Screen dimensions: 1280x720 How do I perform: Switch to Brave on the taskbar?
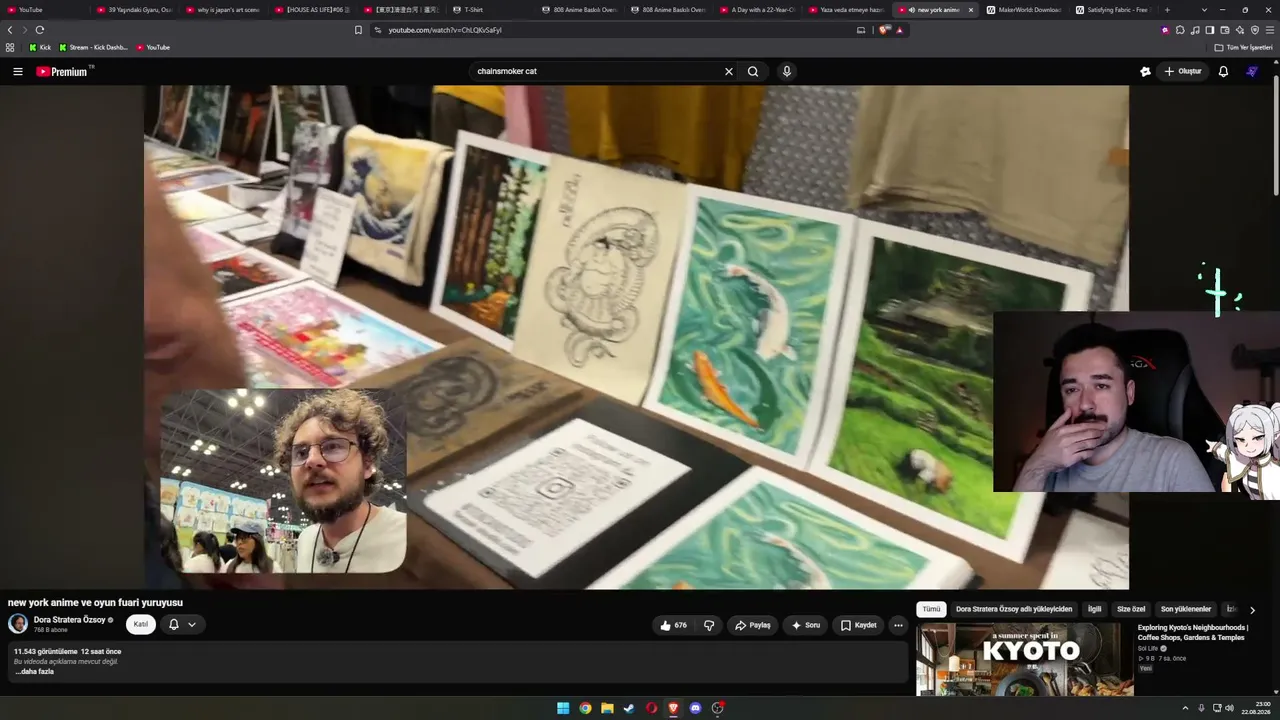(673, 708)
